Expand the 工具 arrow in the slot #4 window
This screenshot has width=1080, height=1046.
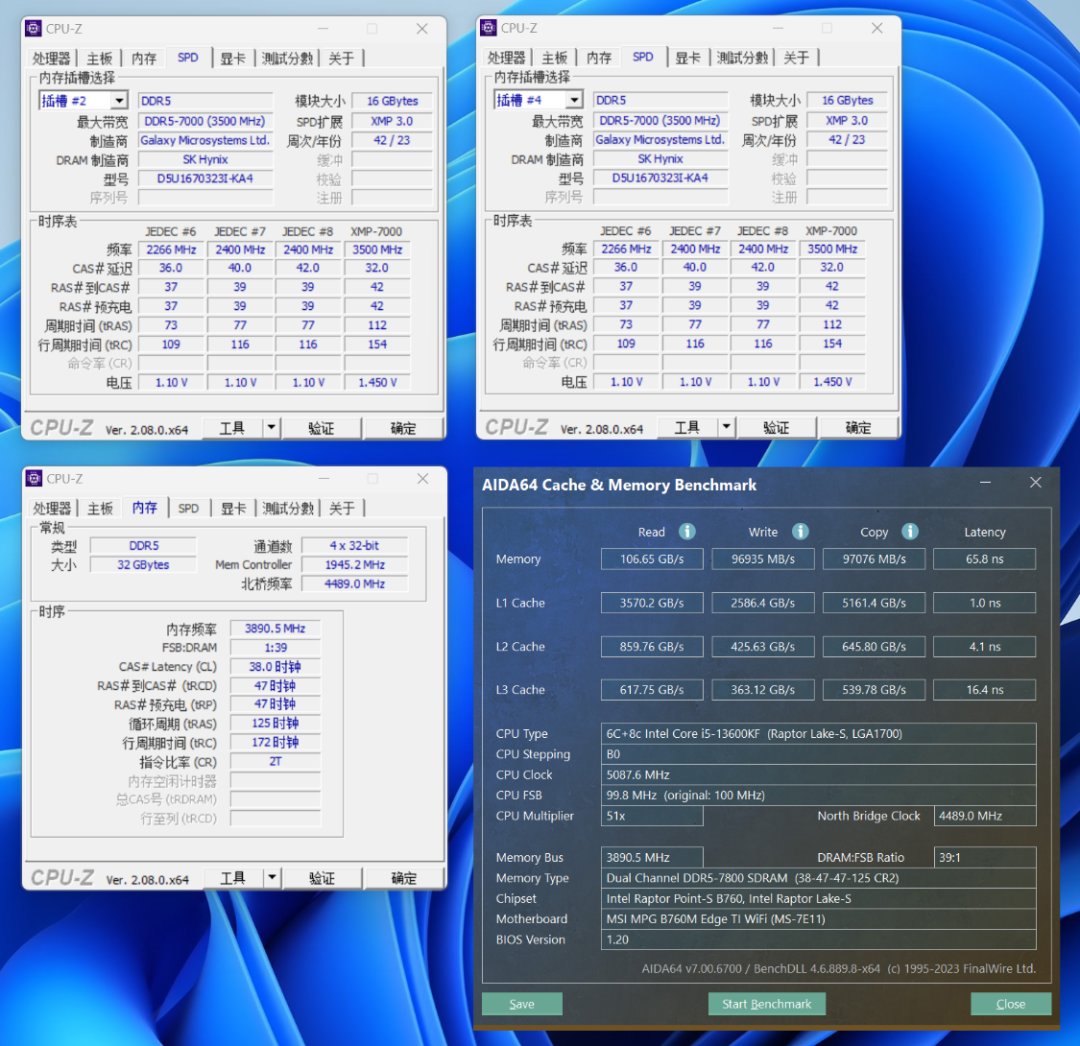[x=727, y=427]
